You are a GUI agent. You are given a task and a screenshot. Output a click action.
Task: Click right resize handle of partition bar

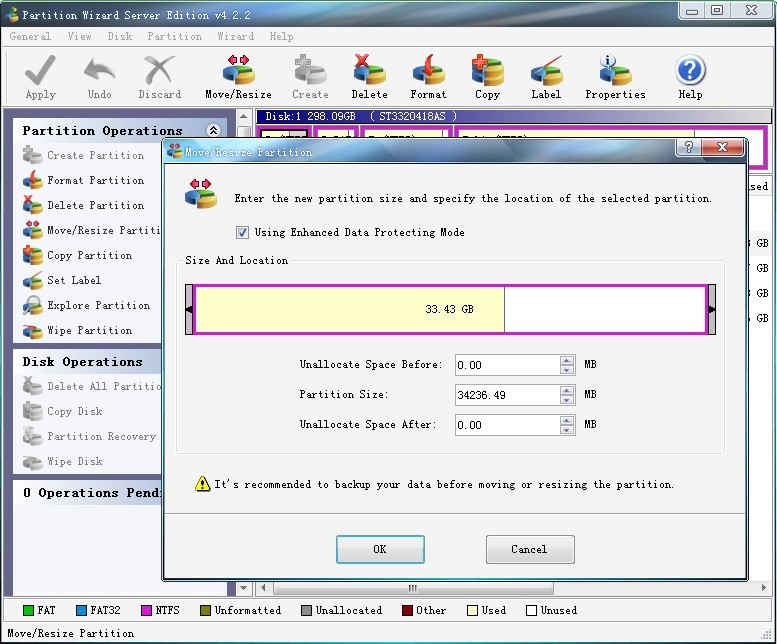(x=712, y=309)
